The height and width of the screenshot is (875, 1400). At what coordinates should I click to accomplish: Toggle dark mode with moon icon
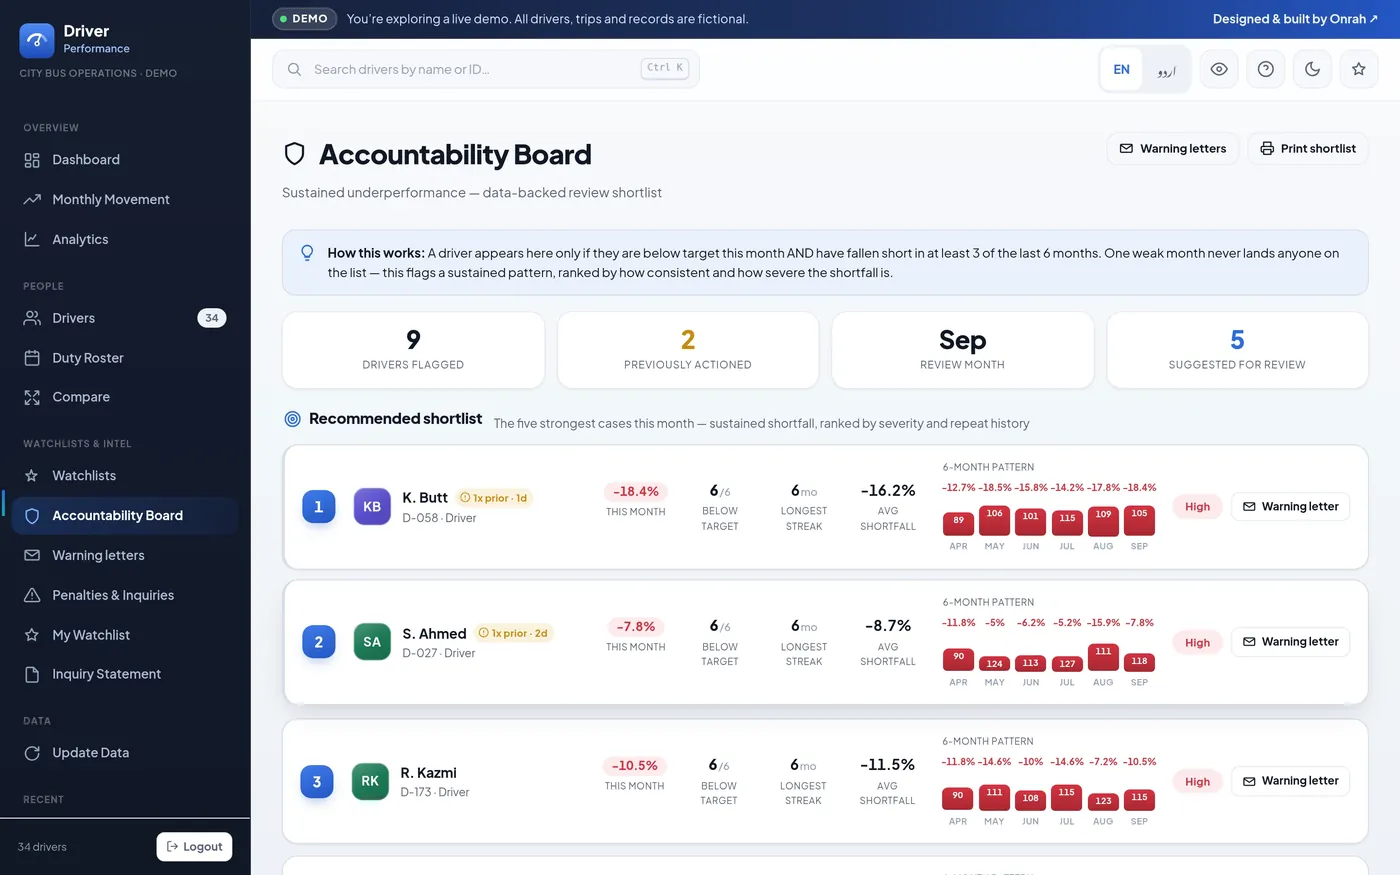click(x=1312, y=69)
